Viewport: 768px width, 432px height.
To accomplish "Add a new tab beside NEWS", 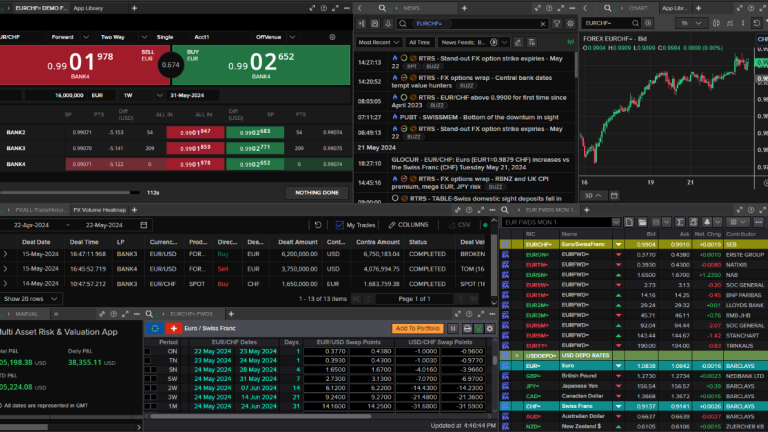I will point(464,8).
